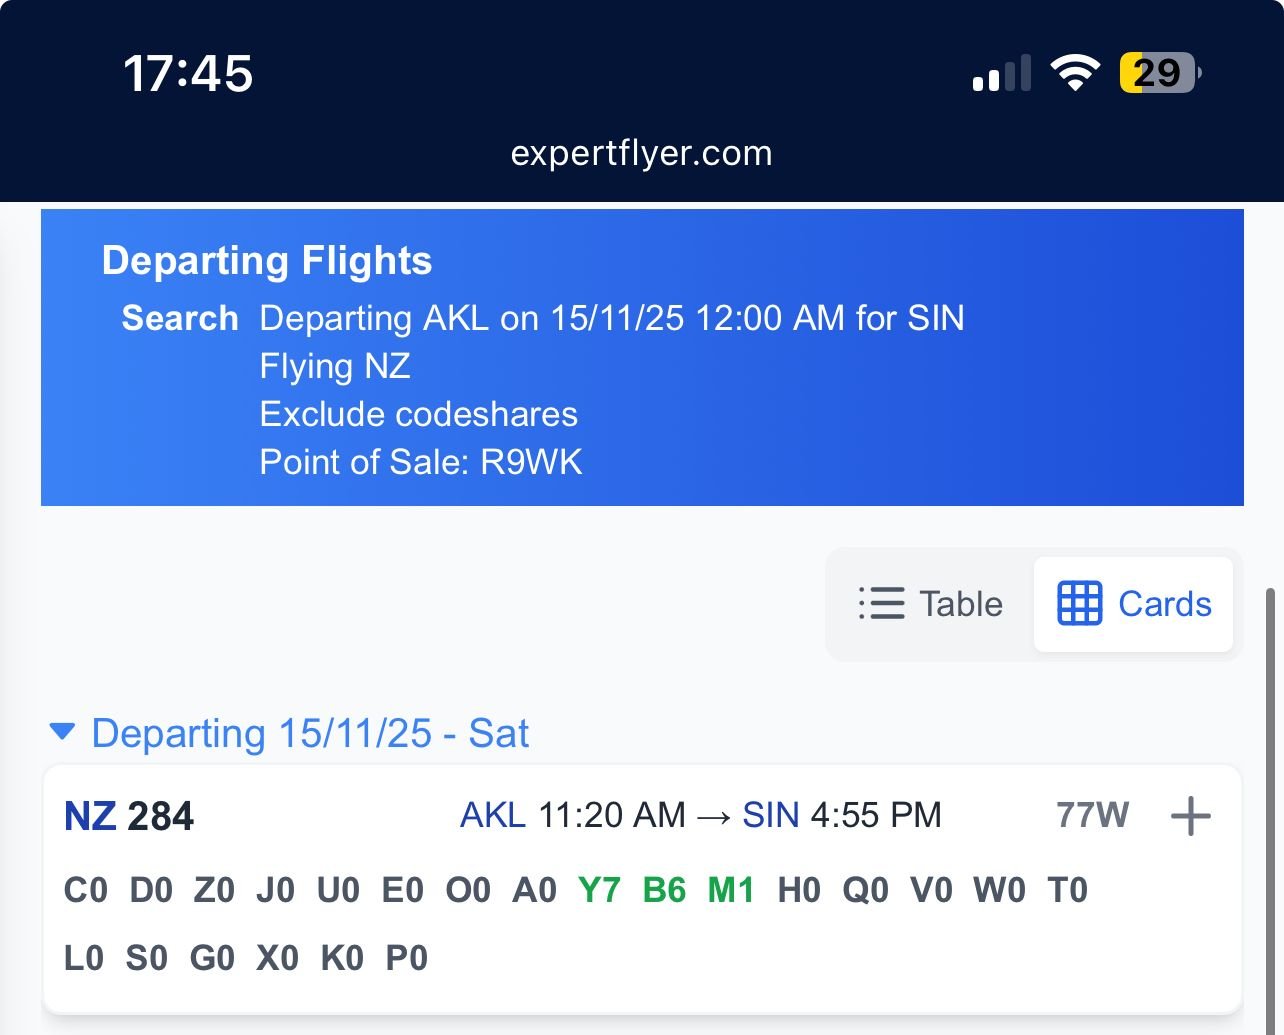This screenshot has width=1284, height=1035.
Task: Select the Y7 fare class
Action: (x=599, y=889)
